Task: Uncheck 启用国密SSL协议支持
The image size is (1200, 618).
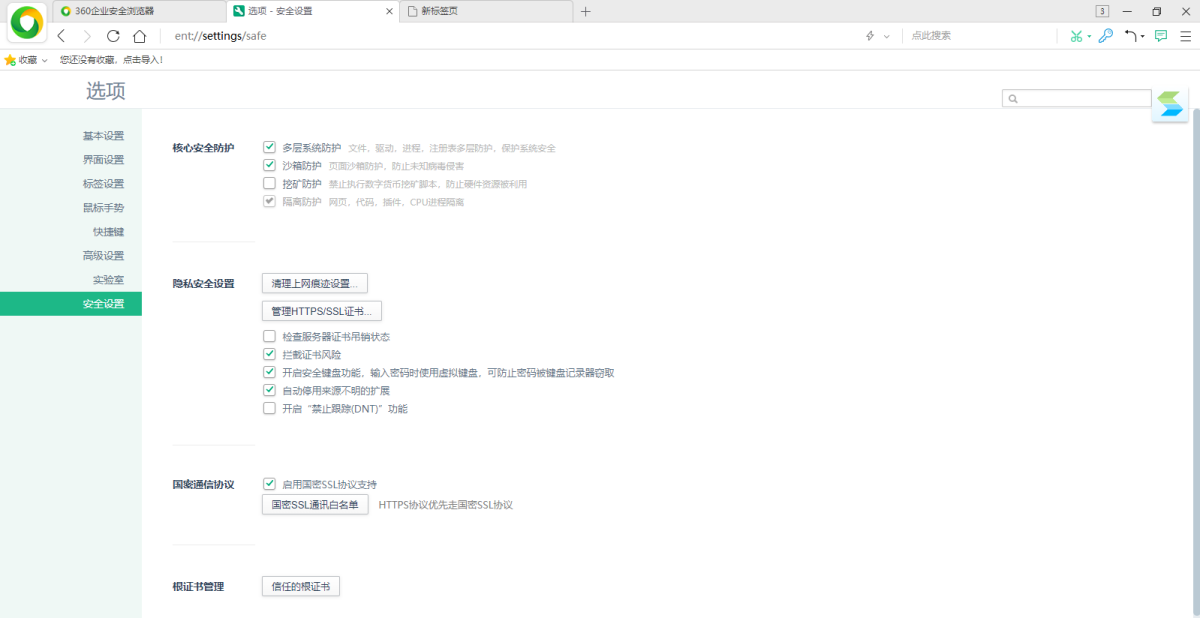Action: tap(269, 484)
